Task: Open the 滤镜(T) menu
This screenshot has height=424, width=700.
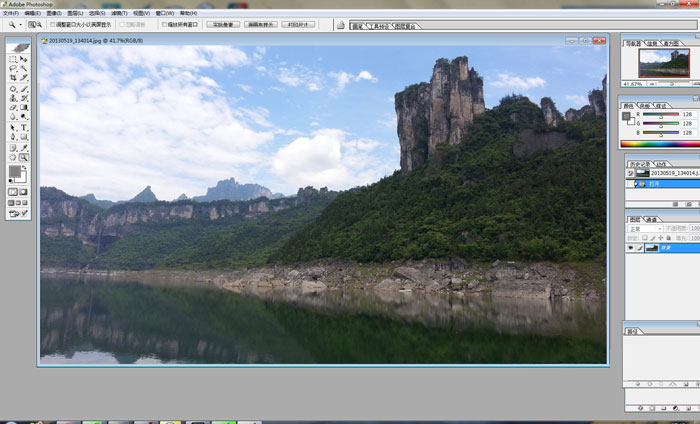Action: click(119, 13)
